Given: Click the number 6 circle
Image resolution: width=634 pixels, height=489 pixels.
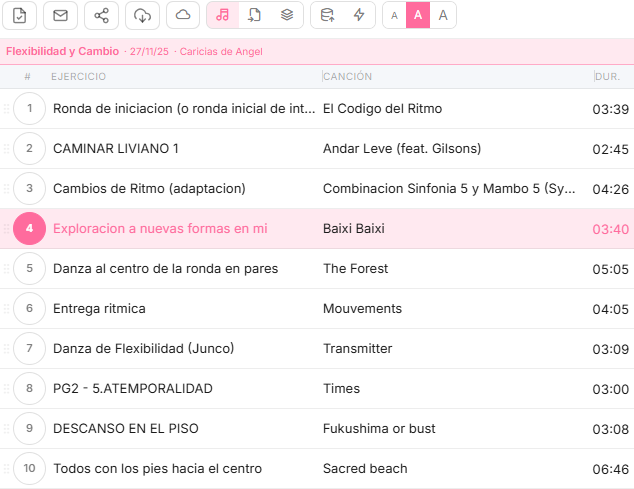Looking at the screenshot, I should pos(30,309).
